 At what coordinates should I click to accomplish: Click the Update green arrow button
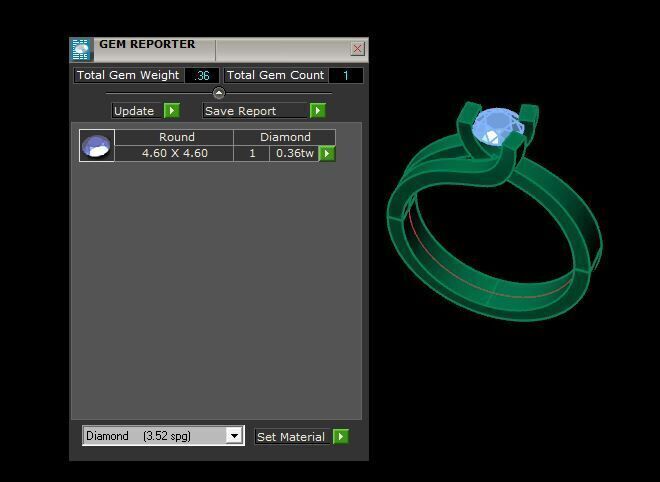click(x=172, y=111)
